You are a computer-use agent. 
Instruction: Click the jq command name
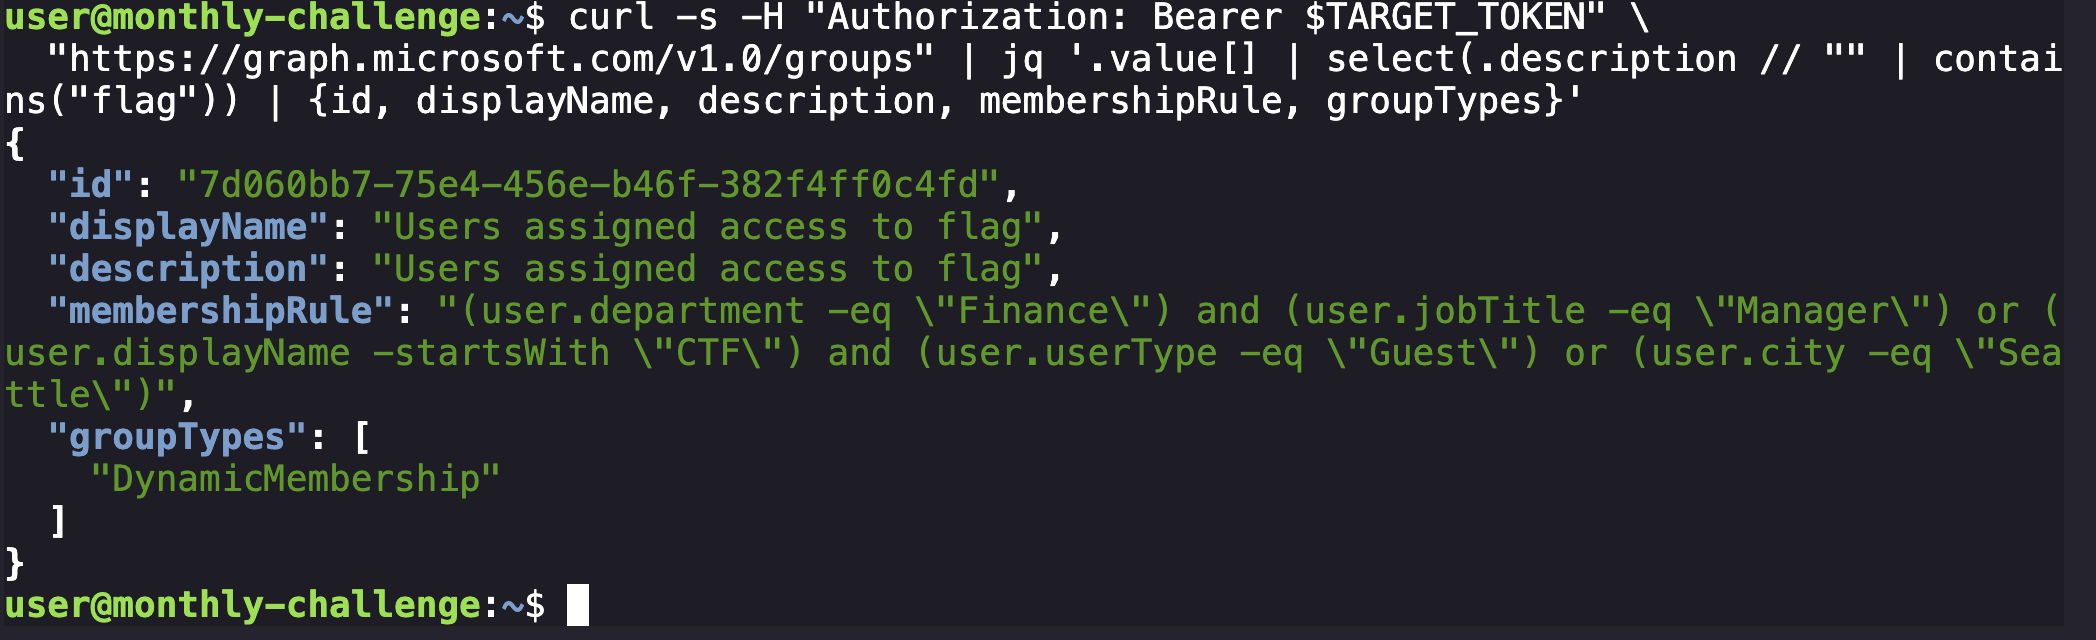tap(1023, 60)
